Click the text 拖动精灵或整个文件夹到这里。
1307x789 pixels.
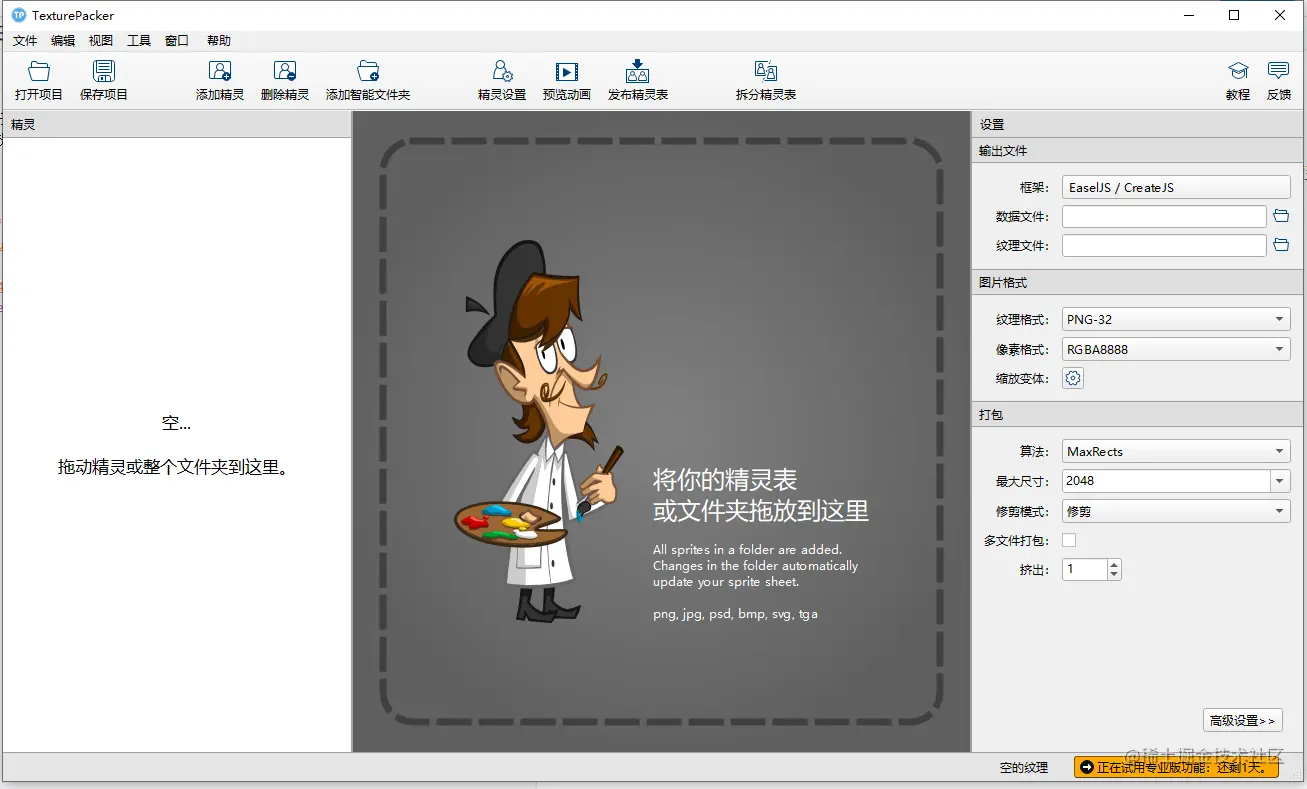(177, 467)
